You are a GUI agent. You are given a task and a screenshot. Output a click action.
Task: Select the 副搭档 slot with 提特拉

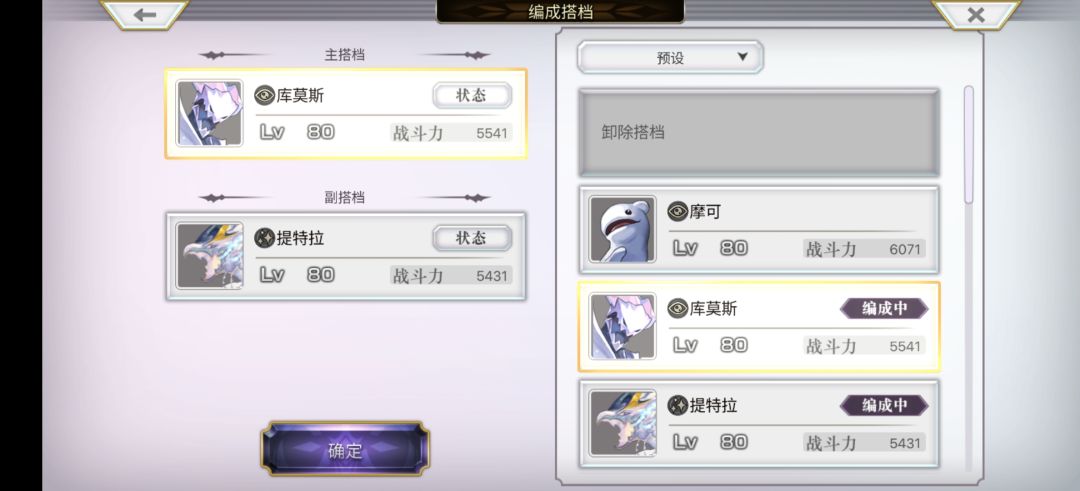coord(346,256)
